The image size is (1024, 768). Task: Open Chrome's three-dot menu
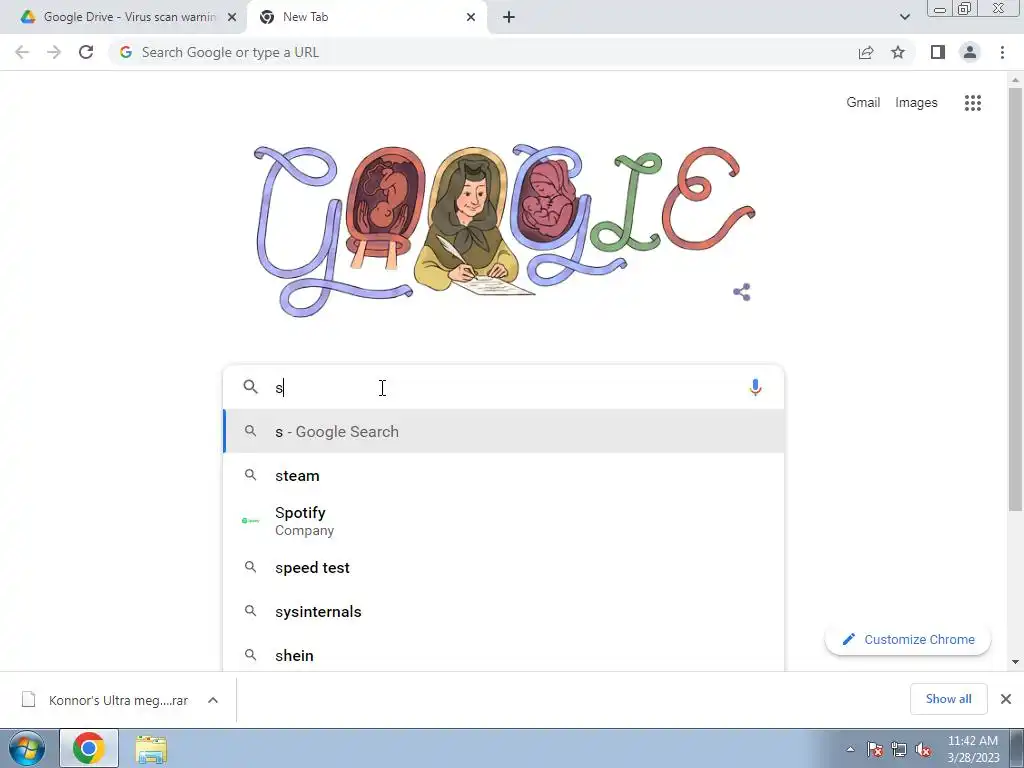1002,52
